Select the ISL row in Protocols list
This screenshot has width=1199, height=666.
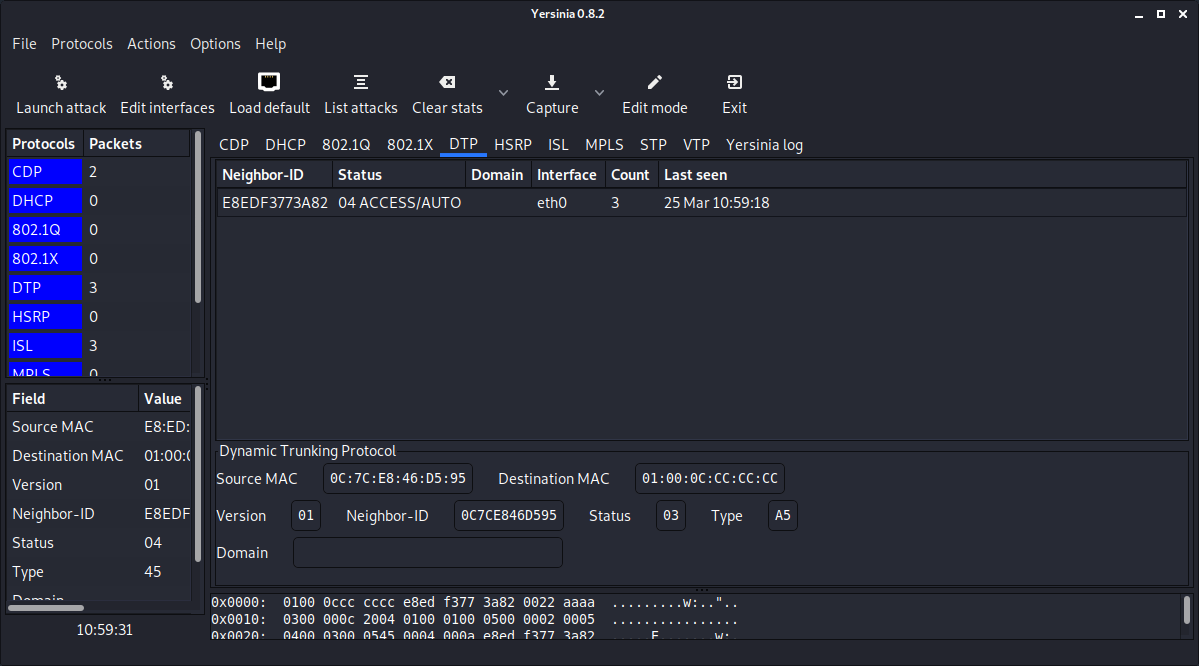coord(99,346)
